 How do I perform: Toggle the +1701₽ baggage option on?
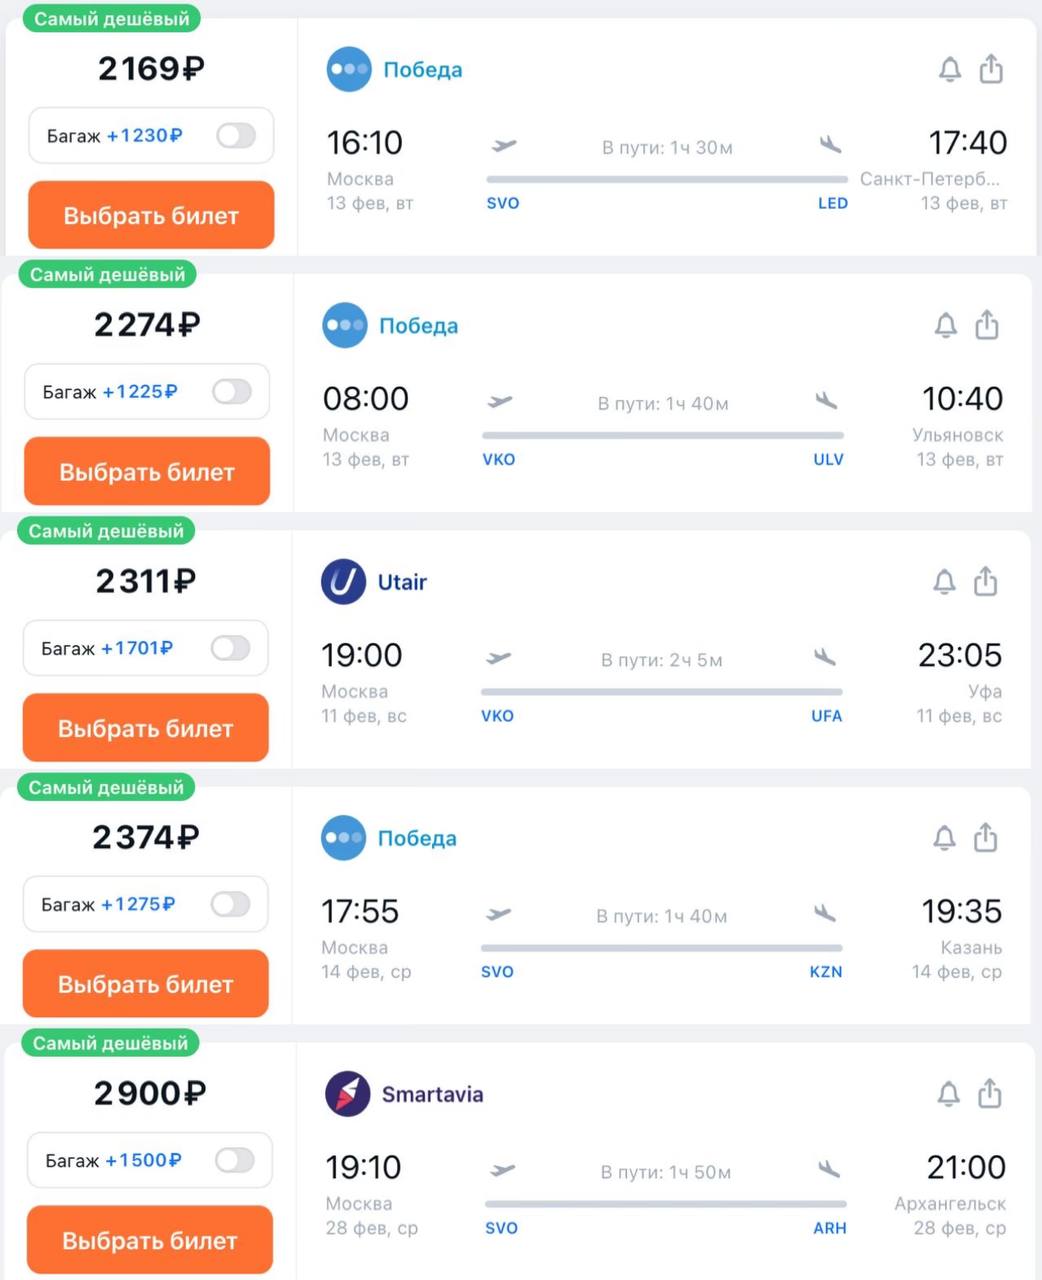tap(230, 648)
